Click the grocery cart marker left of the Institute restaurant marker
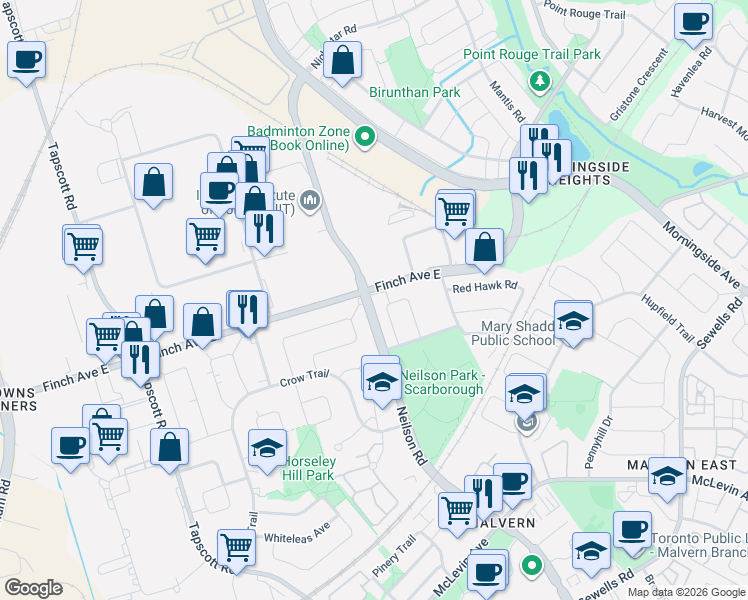This screenshot has height=600, width=748. pyautogui.click(x=206, y=238)
